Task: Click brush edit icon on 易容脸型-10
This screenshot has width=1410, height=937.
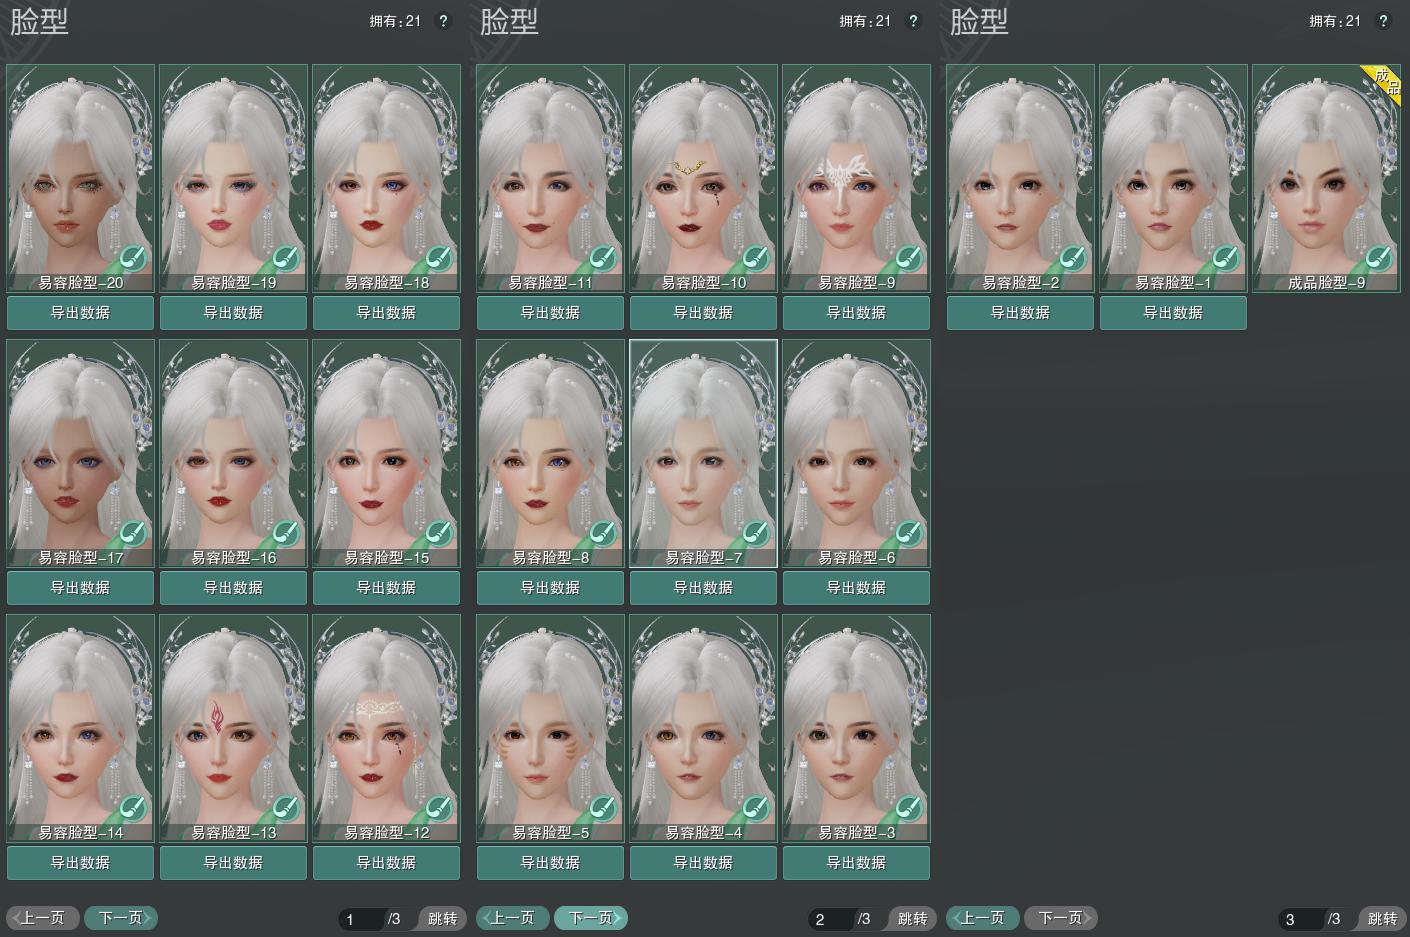Action: pos(756,258)
